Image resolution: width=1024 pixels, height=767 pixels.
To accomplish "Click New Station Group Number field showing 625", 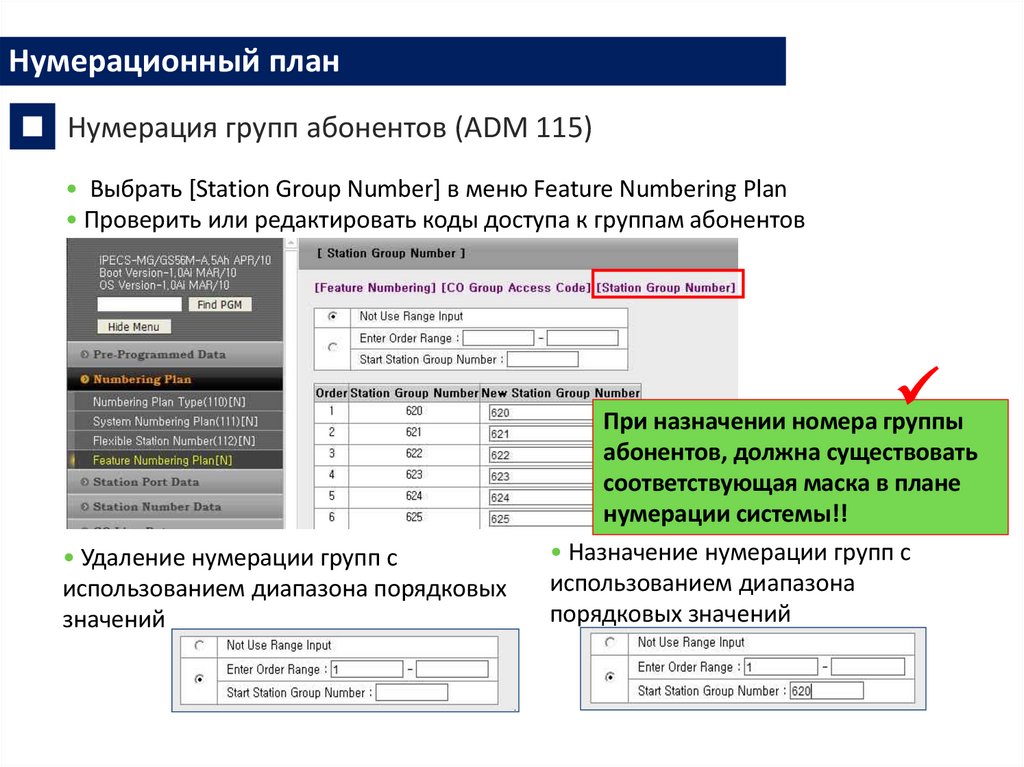I will [541, 519].
